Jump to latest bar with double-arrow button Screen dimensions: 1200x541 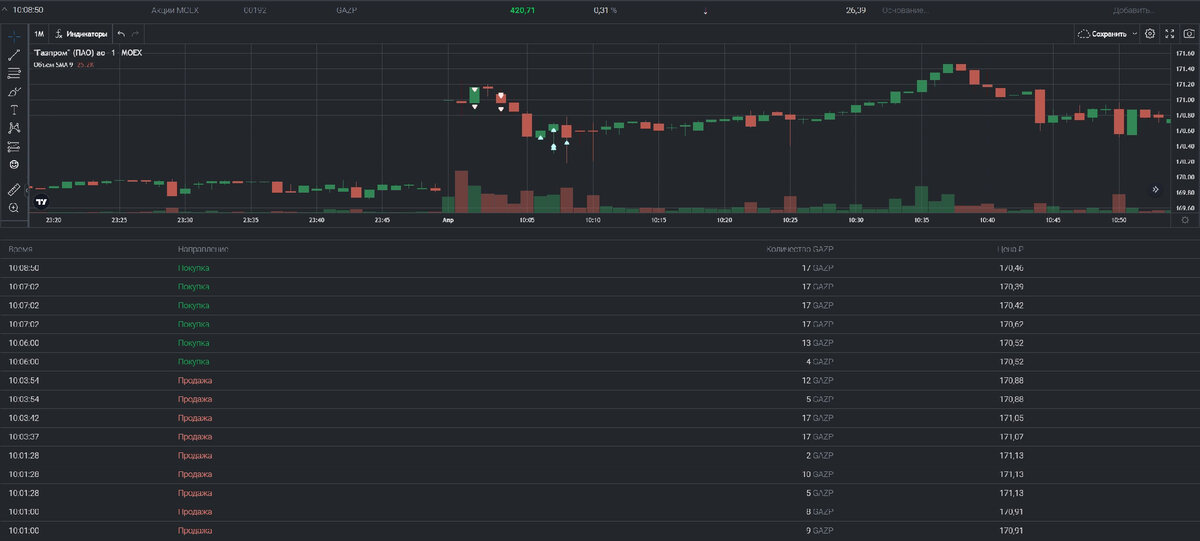pos(1155,189)
